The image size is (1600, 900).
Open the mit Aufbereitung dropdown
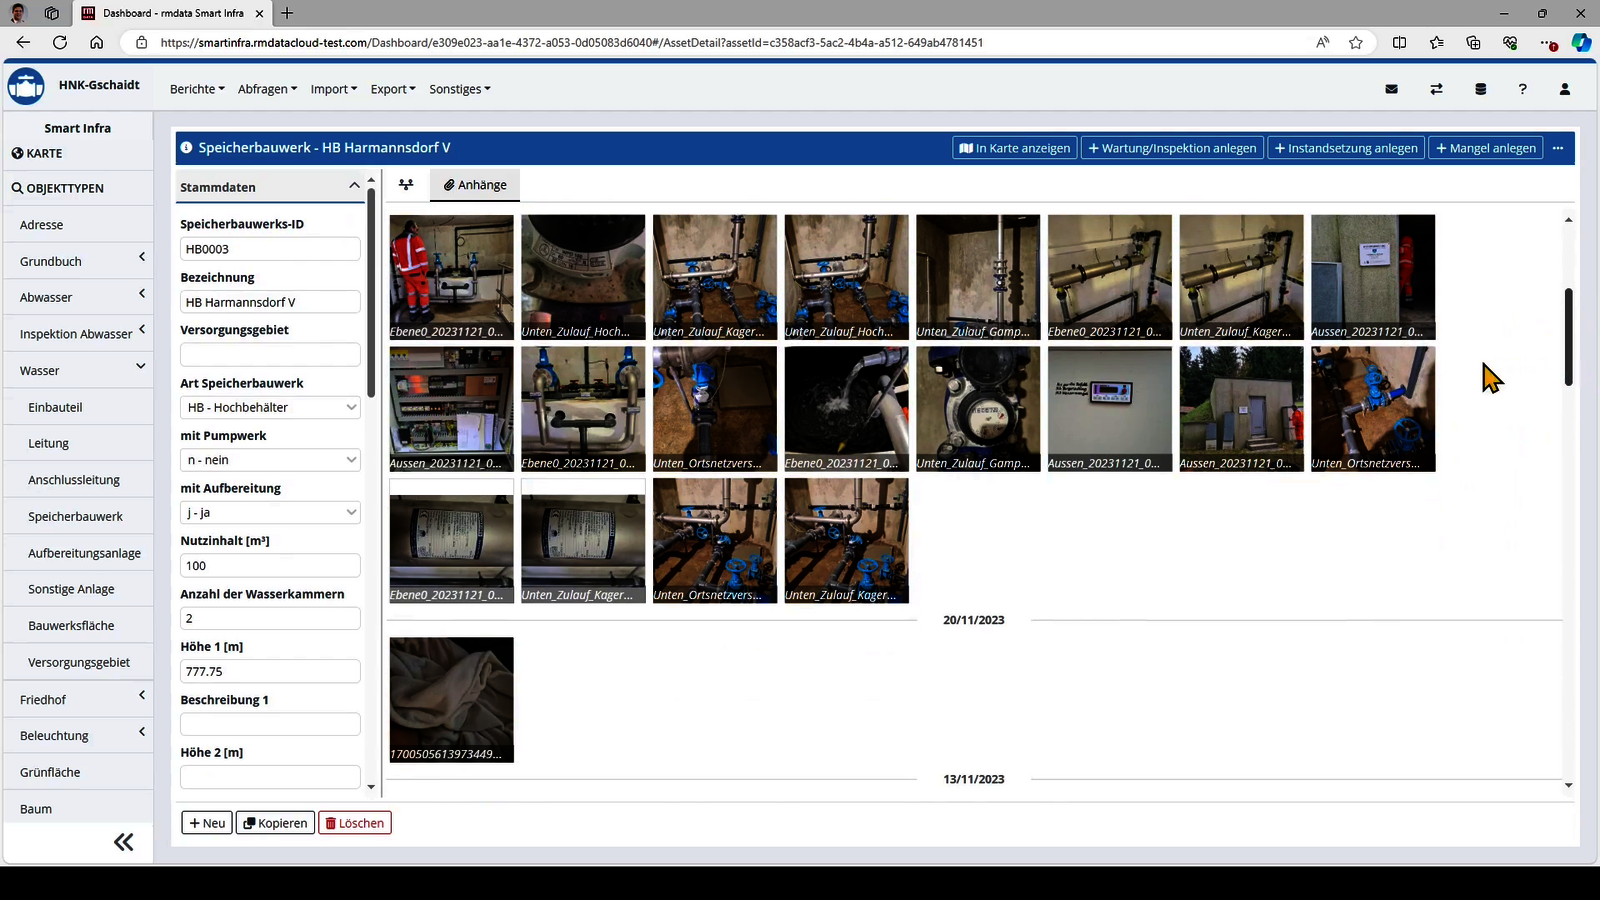coord(270,513)
